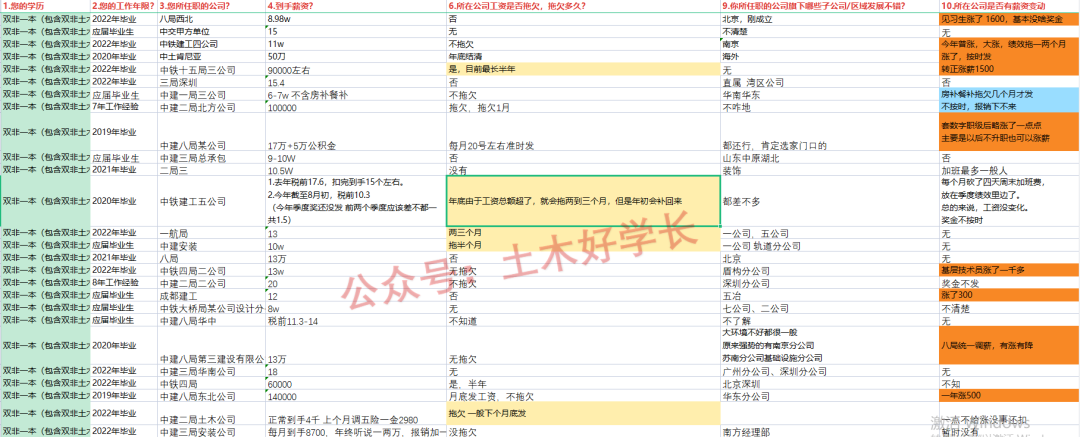Select the yellow cell '是,目前最长半年'
Viewport: 1080px width, 437px height.
[583, 70]
